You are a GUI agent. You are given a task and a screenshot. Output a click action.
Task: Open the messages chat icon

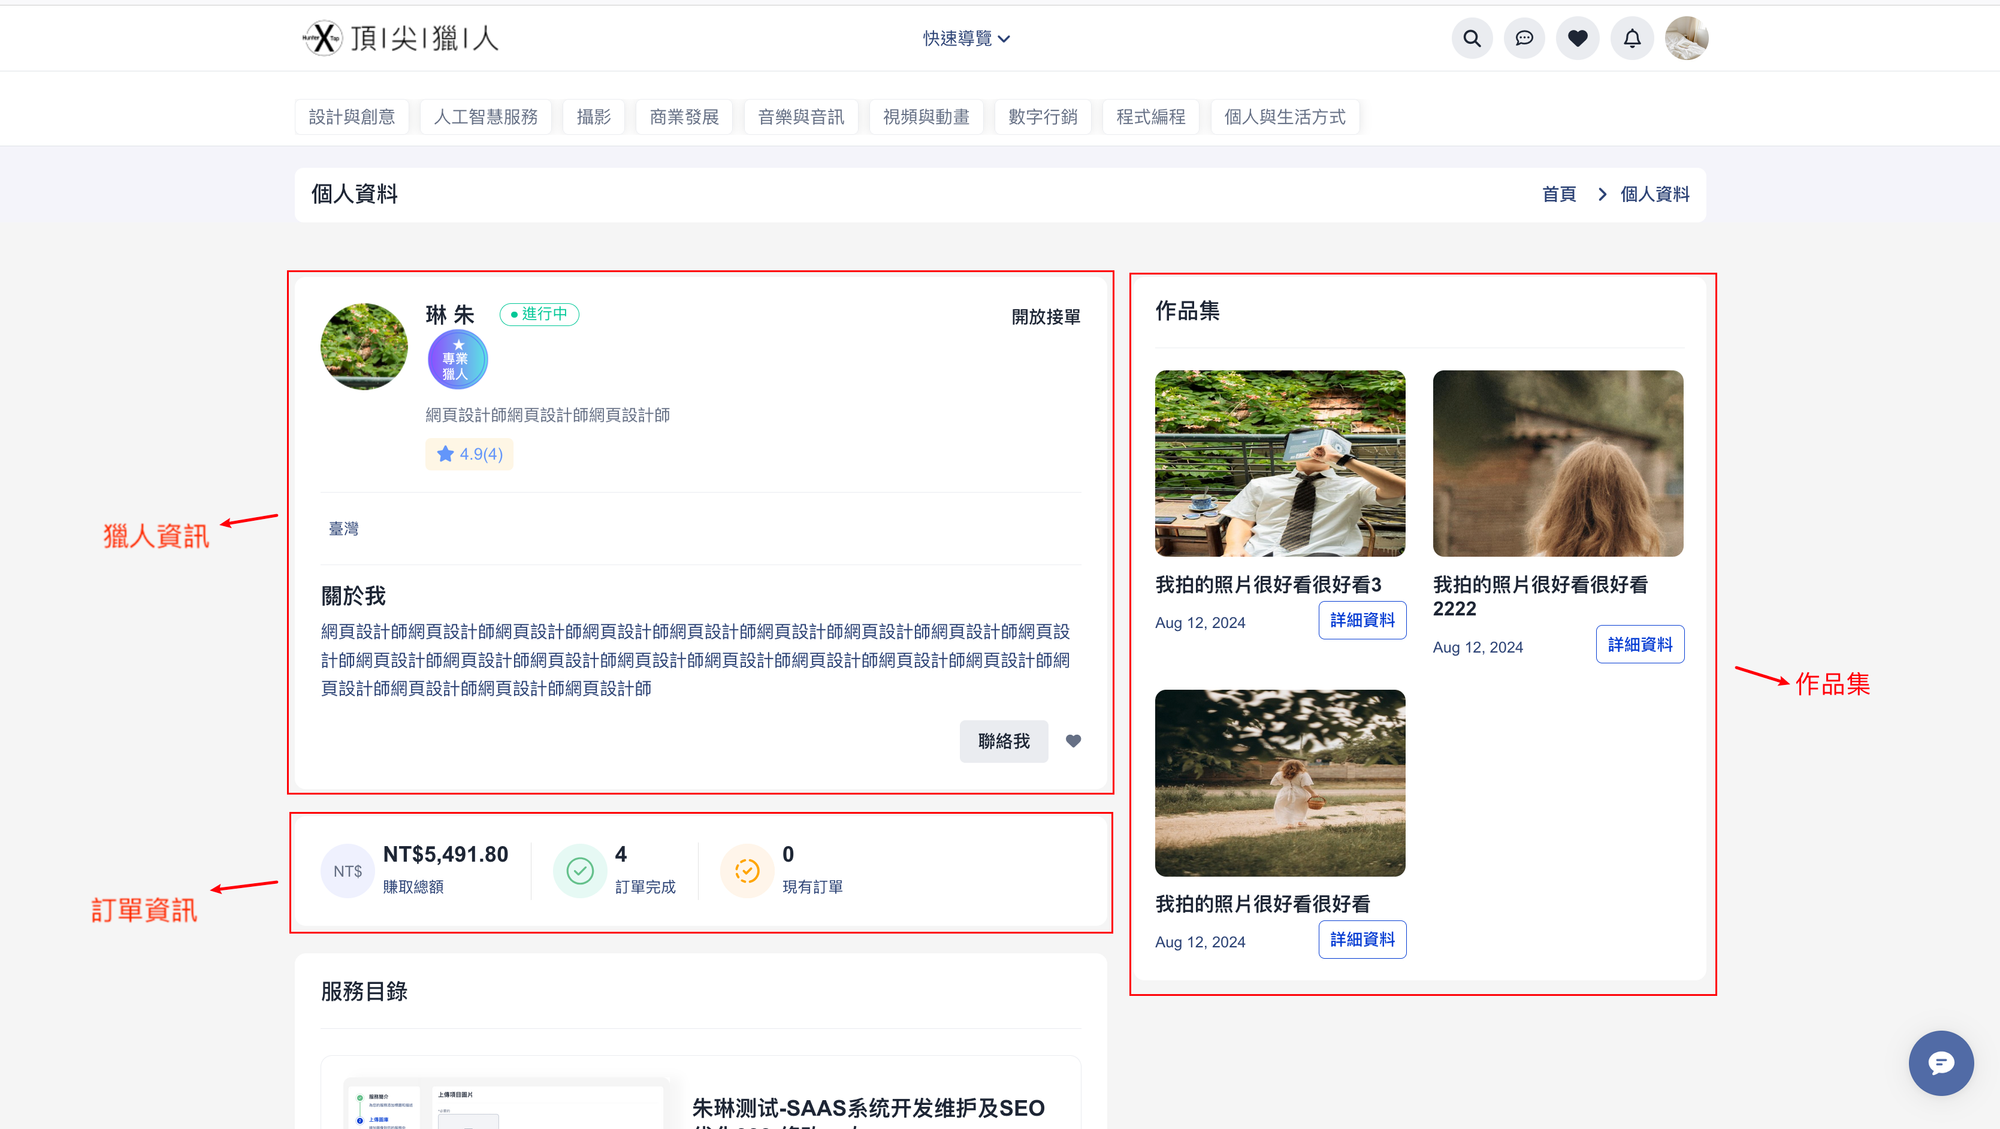coord(1524,38)
